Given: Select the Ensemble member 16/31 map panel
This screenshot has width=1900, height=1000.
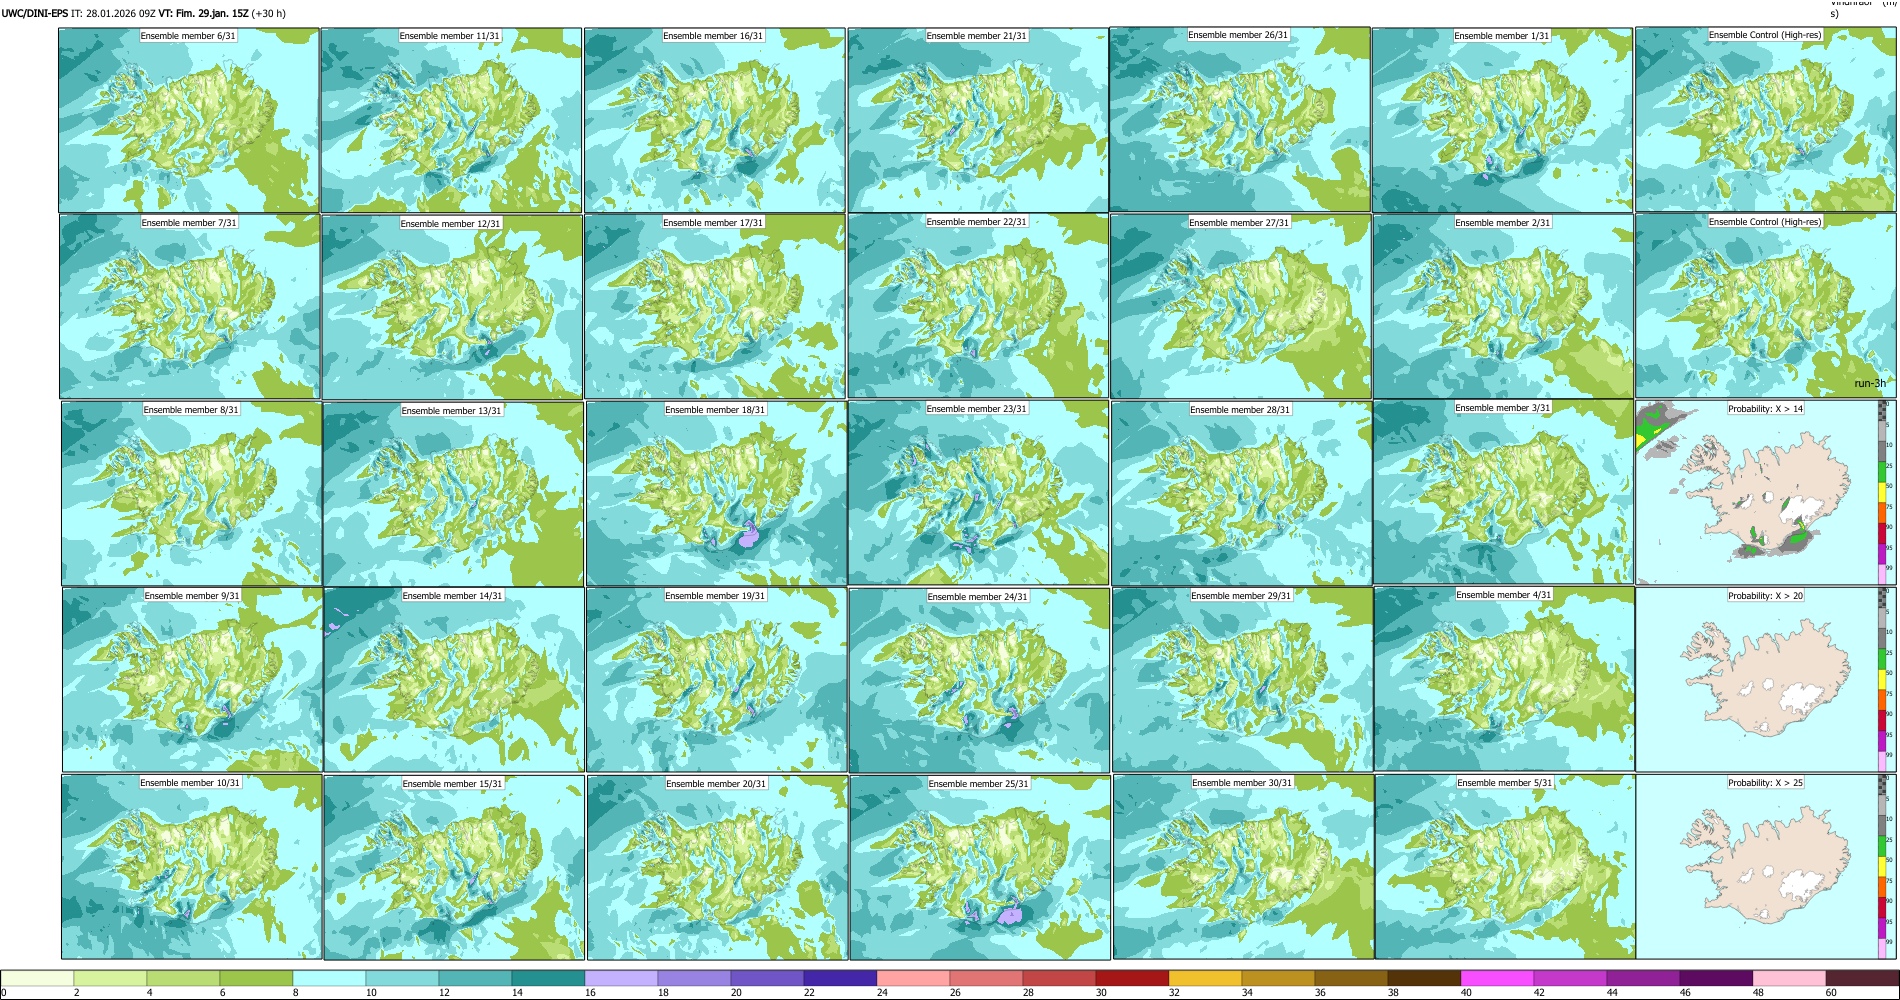Looking at the screenshot, I should tap(714, 120).
